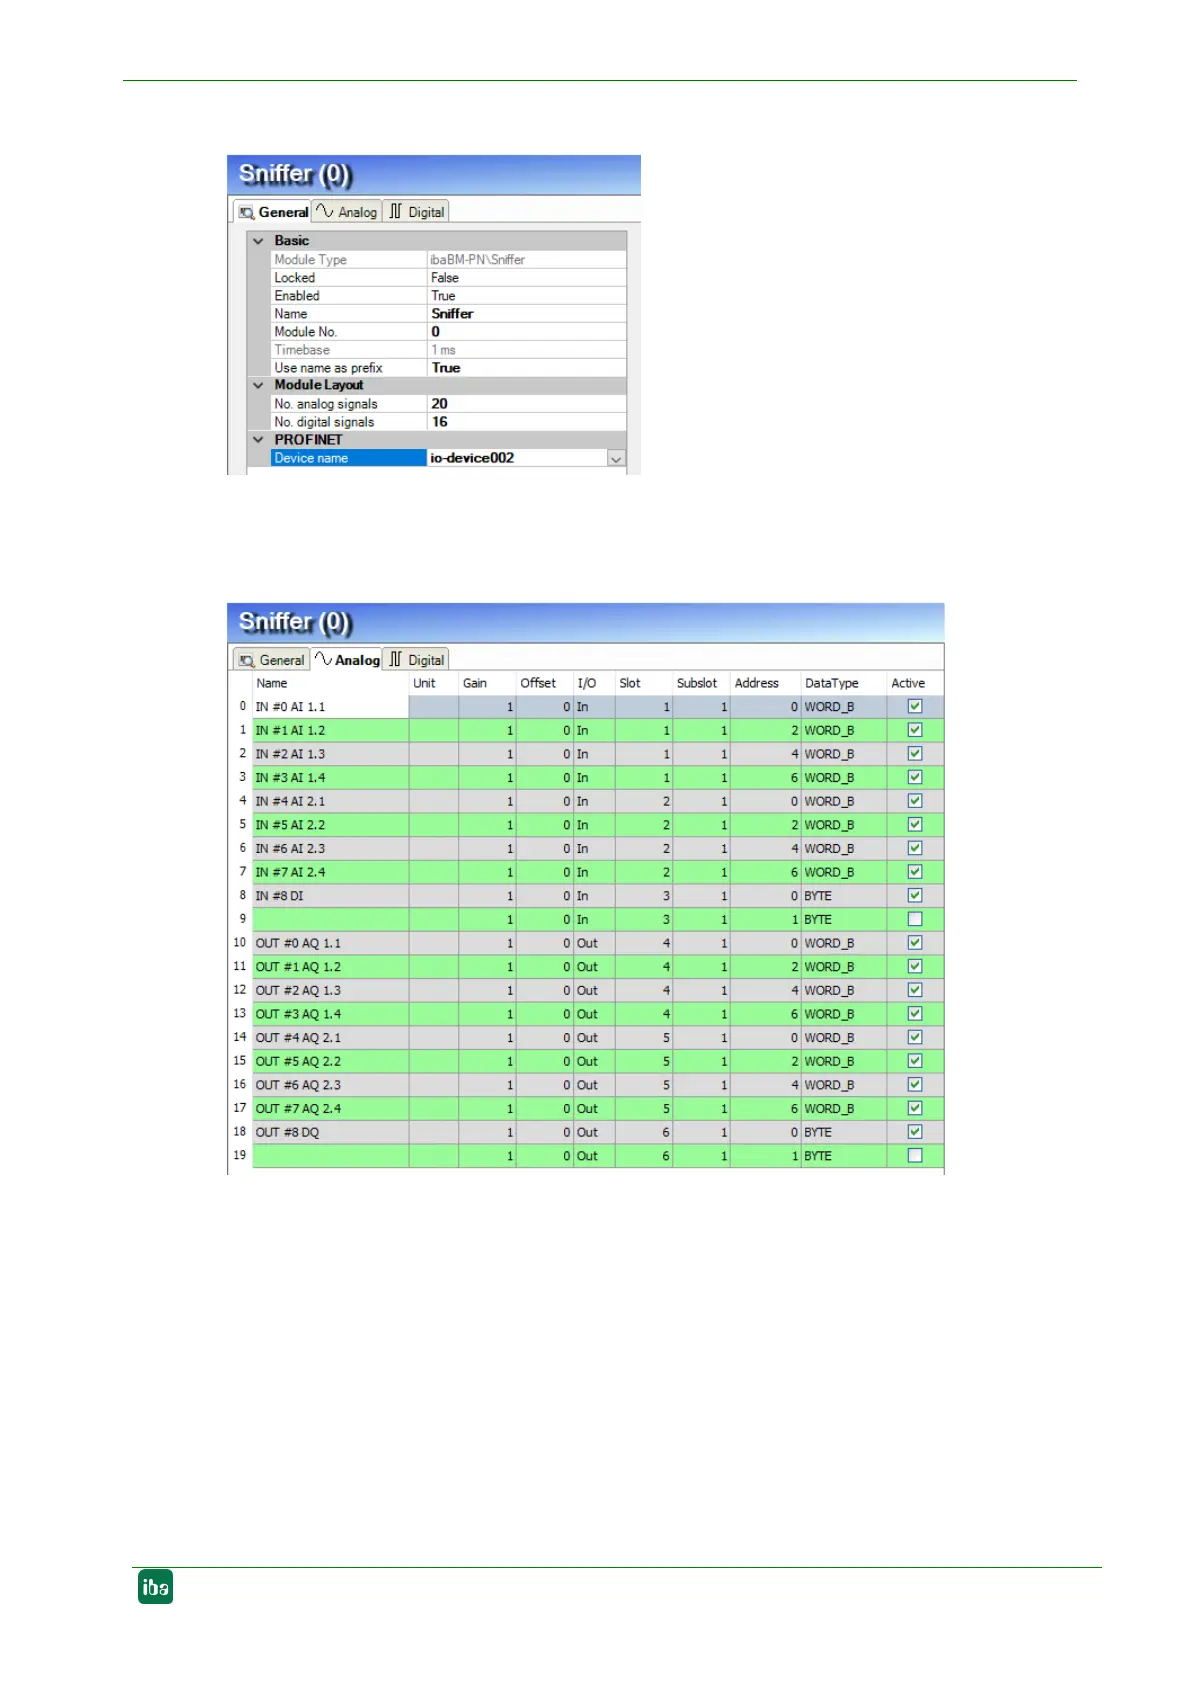
Task: Uncheck Active for OUT #0 AQ 1.1
Action: [x=914, y=943]
